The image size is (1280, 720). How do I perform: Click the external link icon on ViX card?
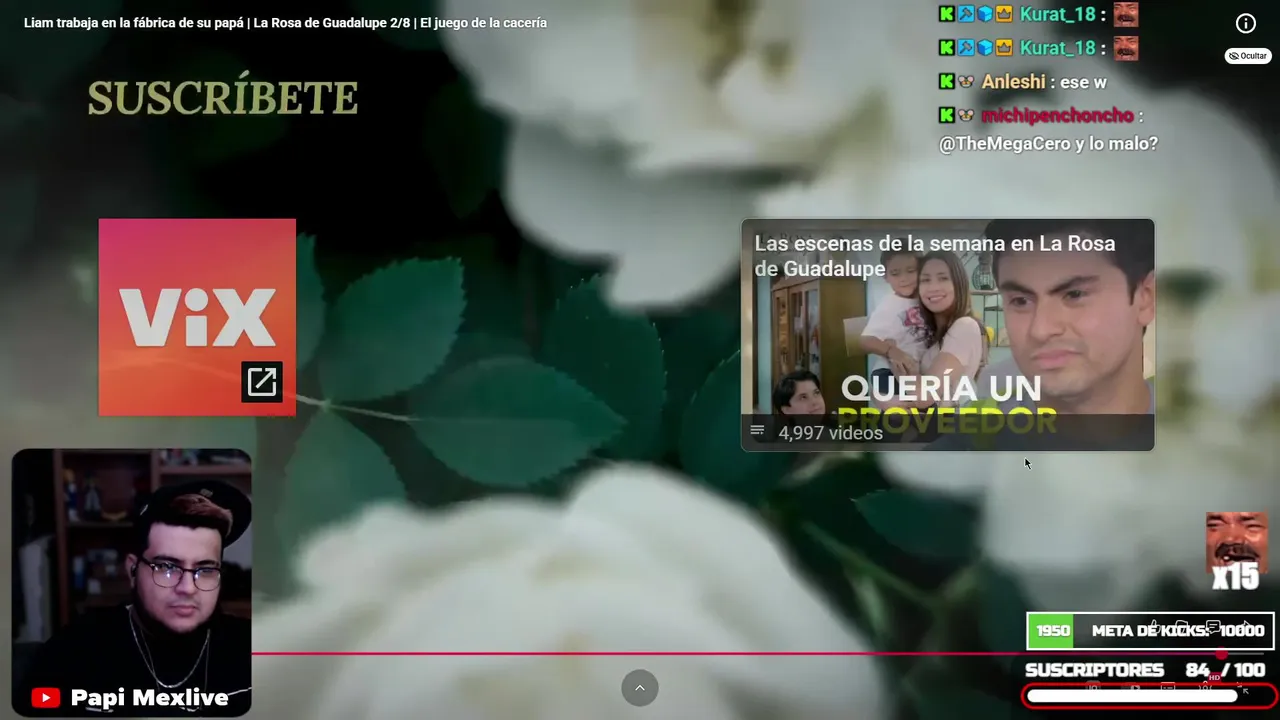[262, 382]
